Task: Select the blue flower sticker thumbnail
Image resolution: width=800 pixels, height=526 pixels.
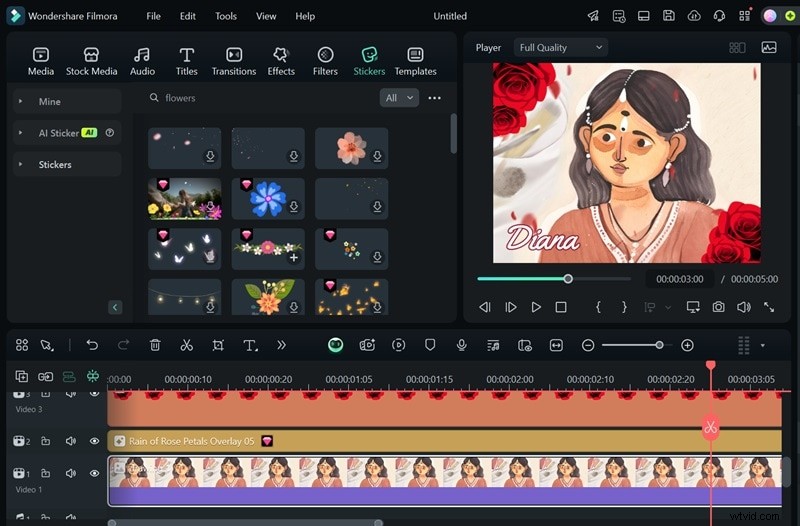Action: pos(268,198)
